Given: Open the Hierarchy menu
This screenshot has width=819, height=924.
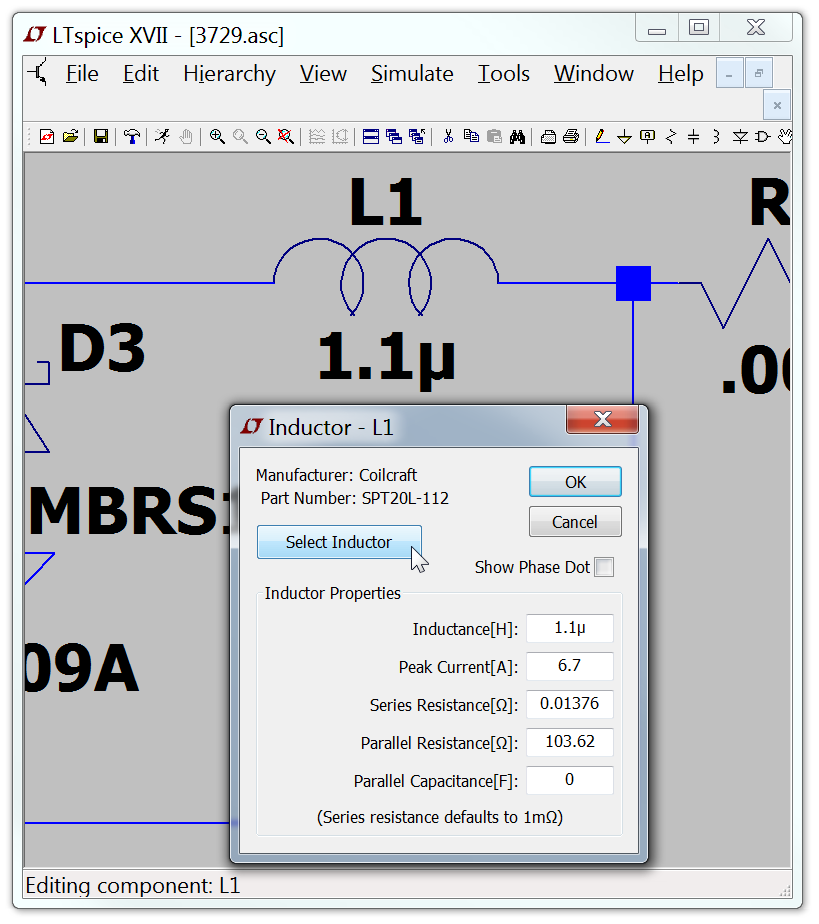Looking at the screenshot, I should (x=229, y=74).
